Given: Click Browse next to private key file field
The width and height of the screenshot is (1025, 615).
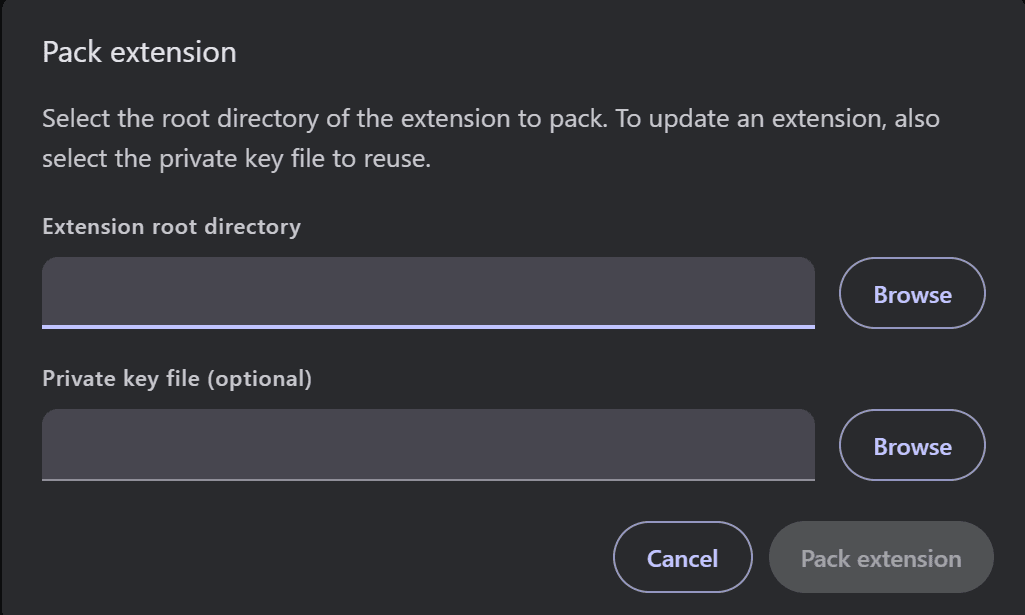Looking at the screenshot, I should (x=911, y=445).
